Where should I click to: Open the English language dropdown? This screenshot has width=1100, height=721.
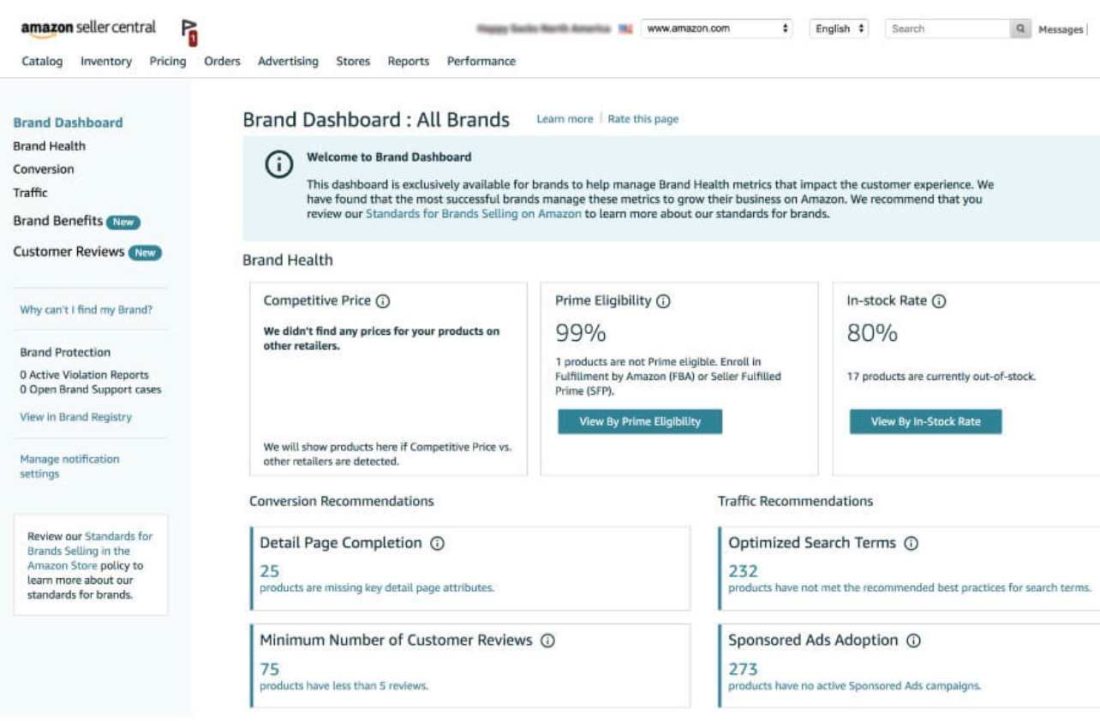[838, 29]
